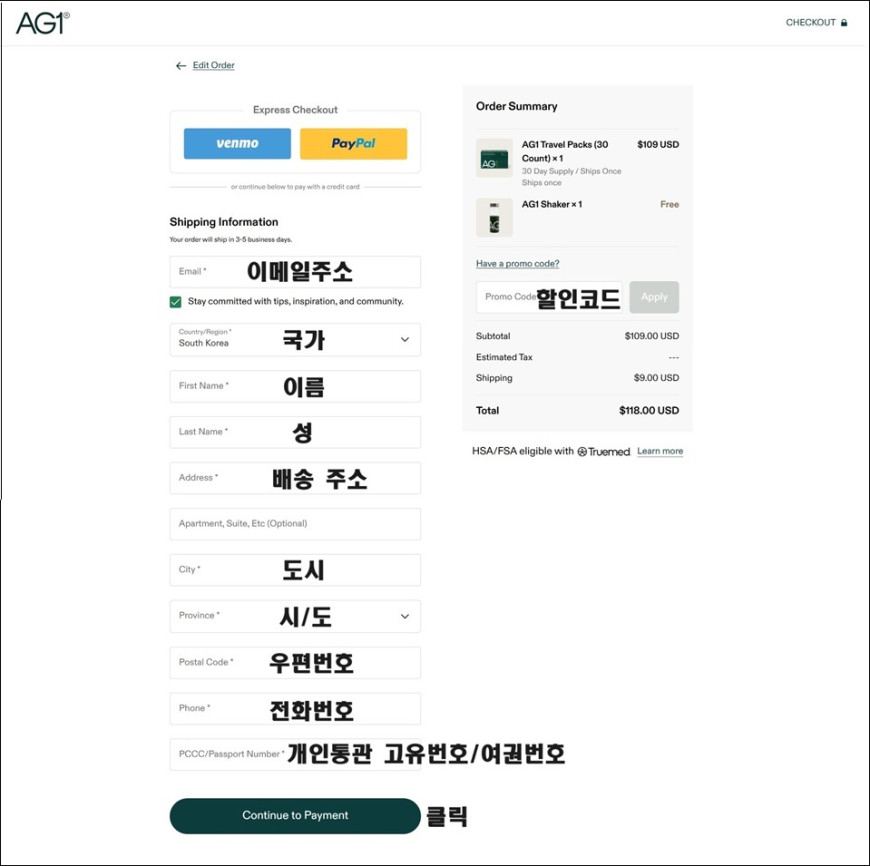Click the AG1 Travel Packs product thumbnail
870x866 pixels.
[x=494, y=158]
